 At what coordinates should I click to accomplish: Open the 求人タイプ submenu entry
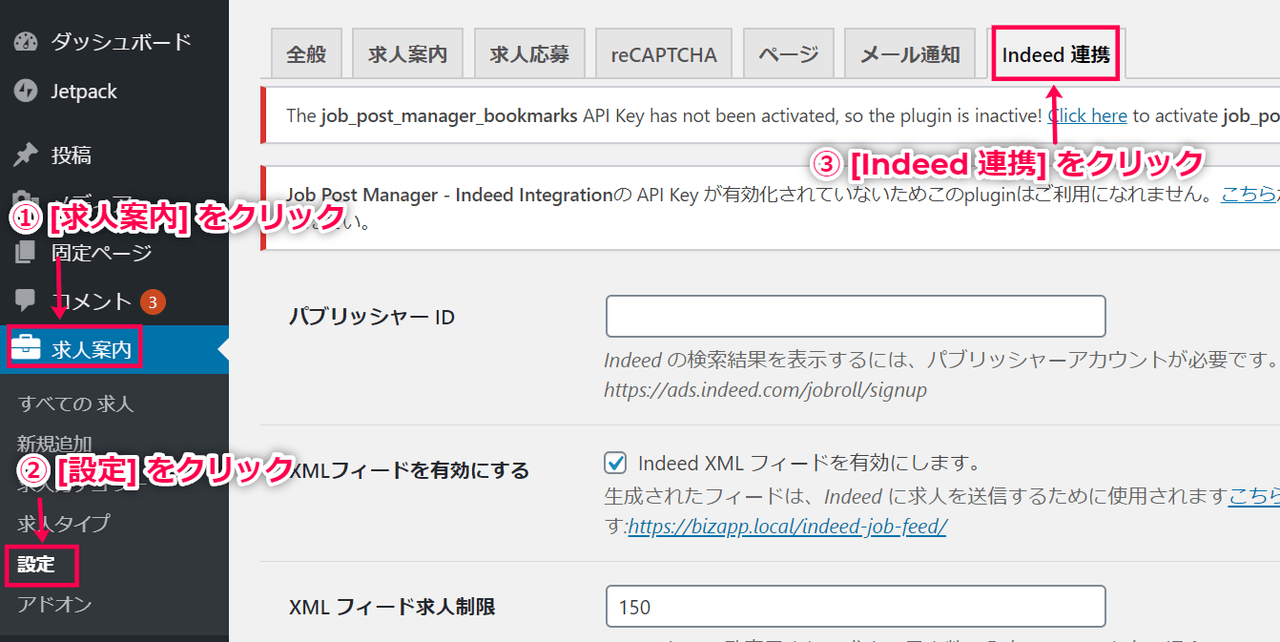point(63,523)
